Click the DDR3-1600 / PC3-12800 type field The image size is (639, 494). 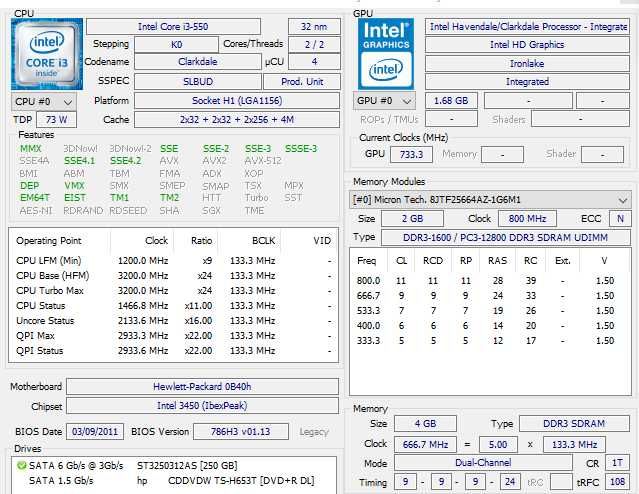pyautogui.click(x=506, y=238)
